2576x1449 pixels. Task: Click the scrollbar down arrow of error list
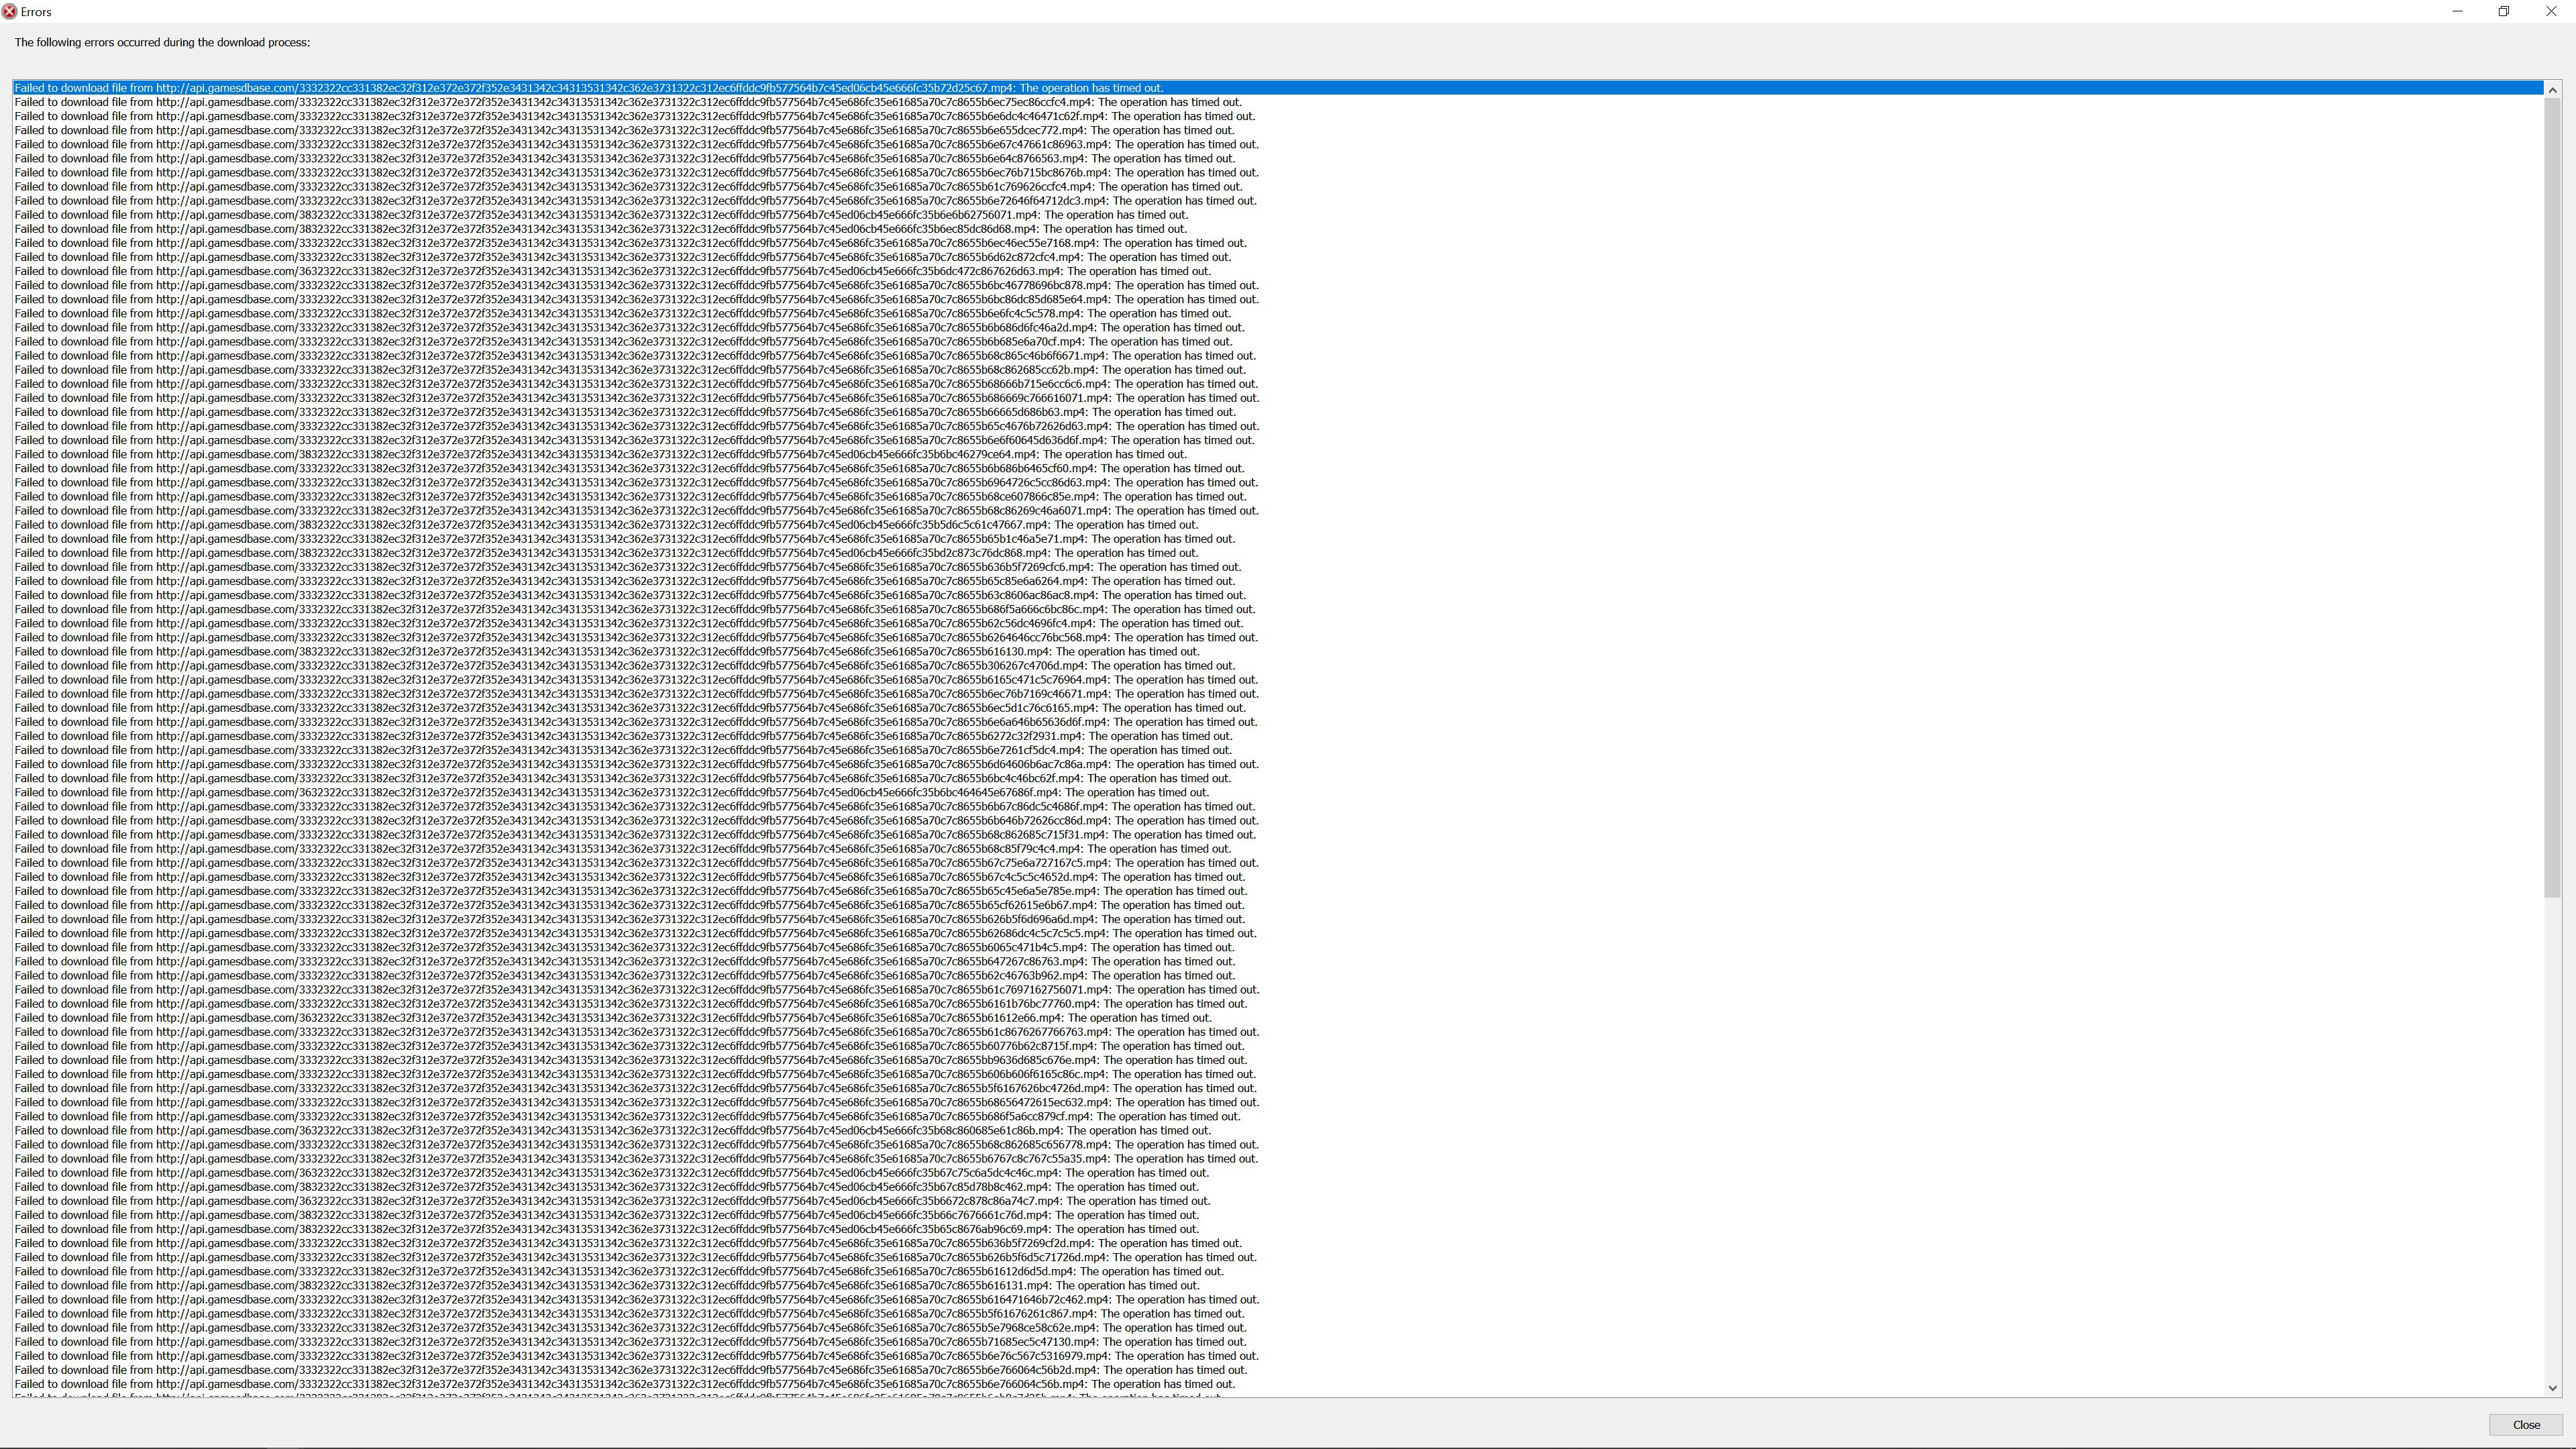pos(2552,1388)
